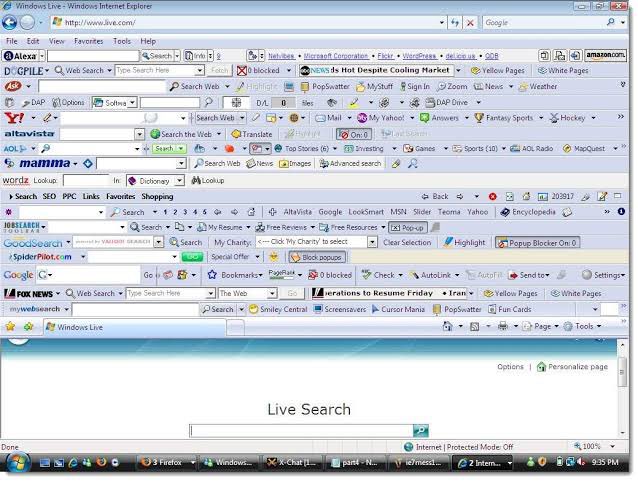Click the Favorites Center star icon
This screenshot has width=638, height=481.
10,326
